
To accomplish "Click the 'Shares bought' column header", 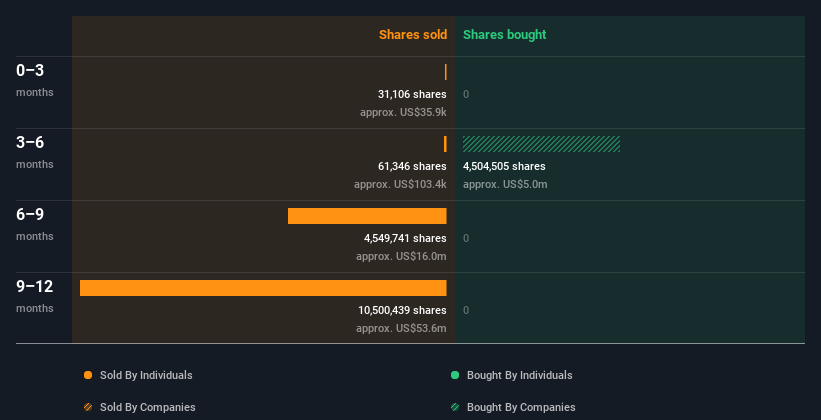I will click(x=505, y=35).
